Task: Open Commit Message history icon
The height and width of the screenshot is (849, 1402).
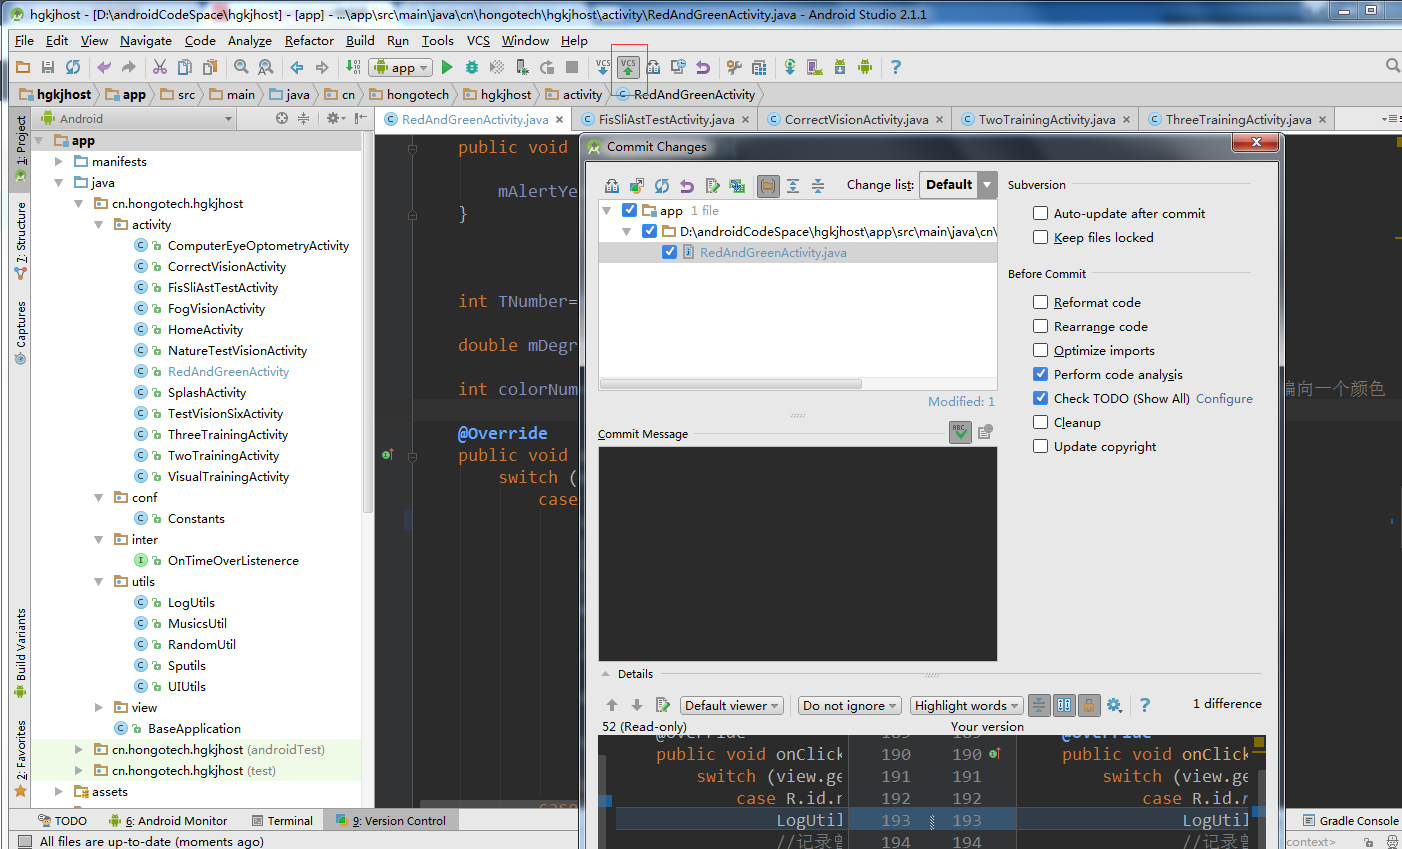Action: [x=985, y=432]
